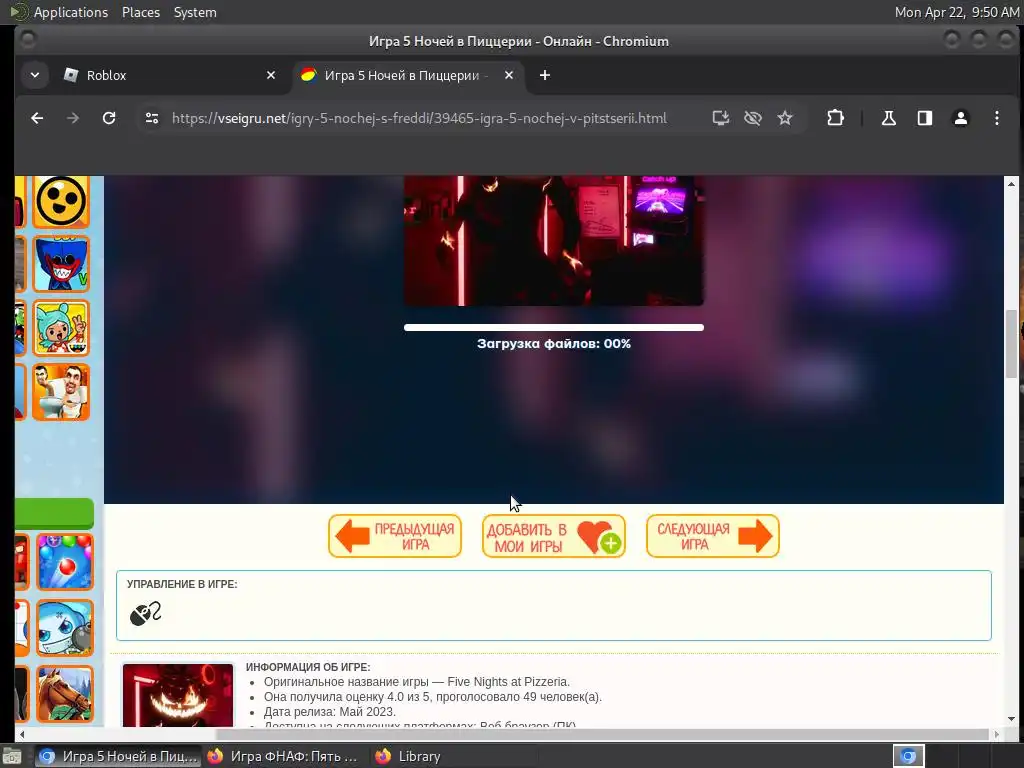Click the green sidebar button
The image size is (1024, 768).
pyautogui.click(x=54, y=513)
